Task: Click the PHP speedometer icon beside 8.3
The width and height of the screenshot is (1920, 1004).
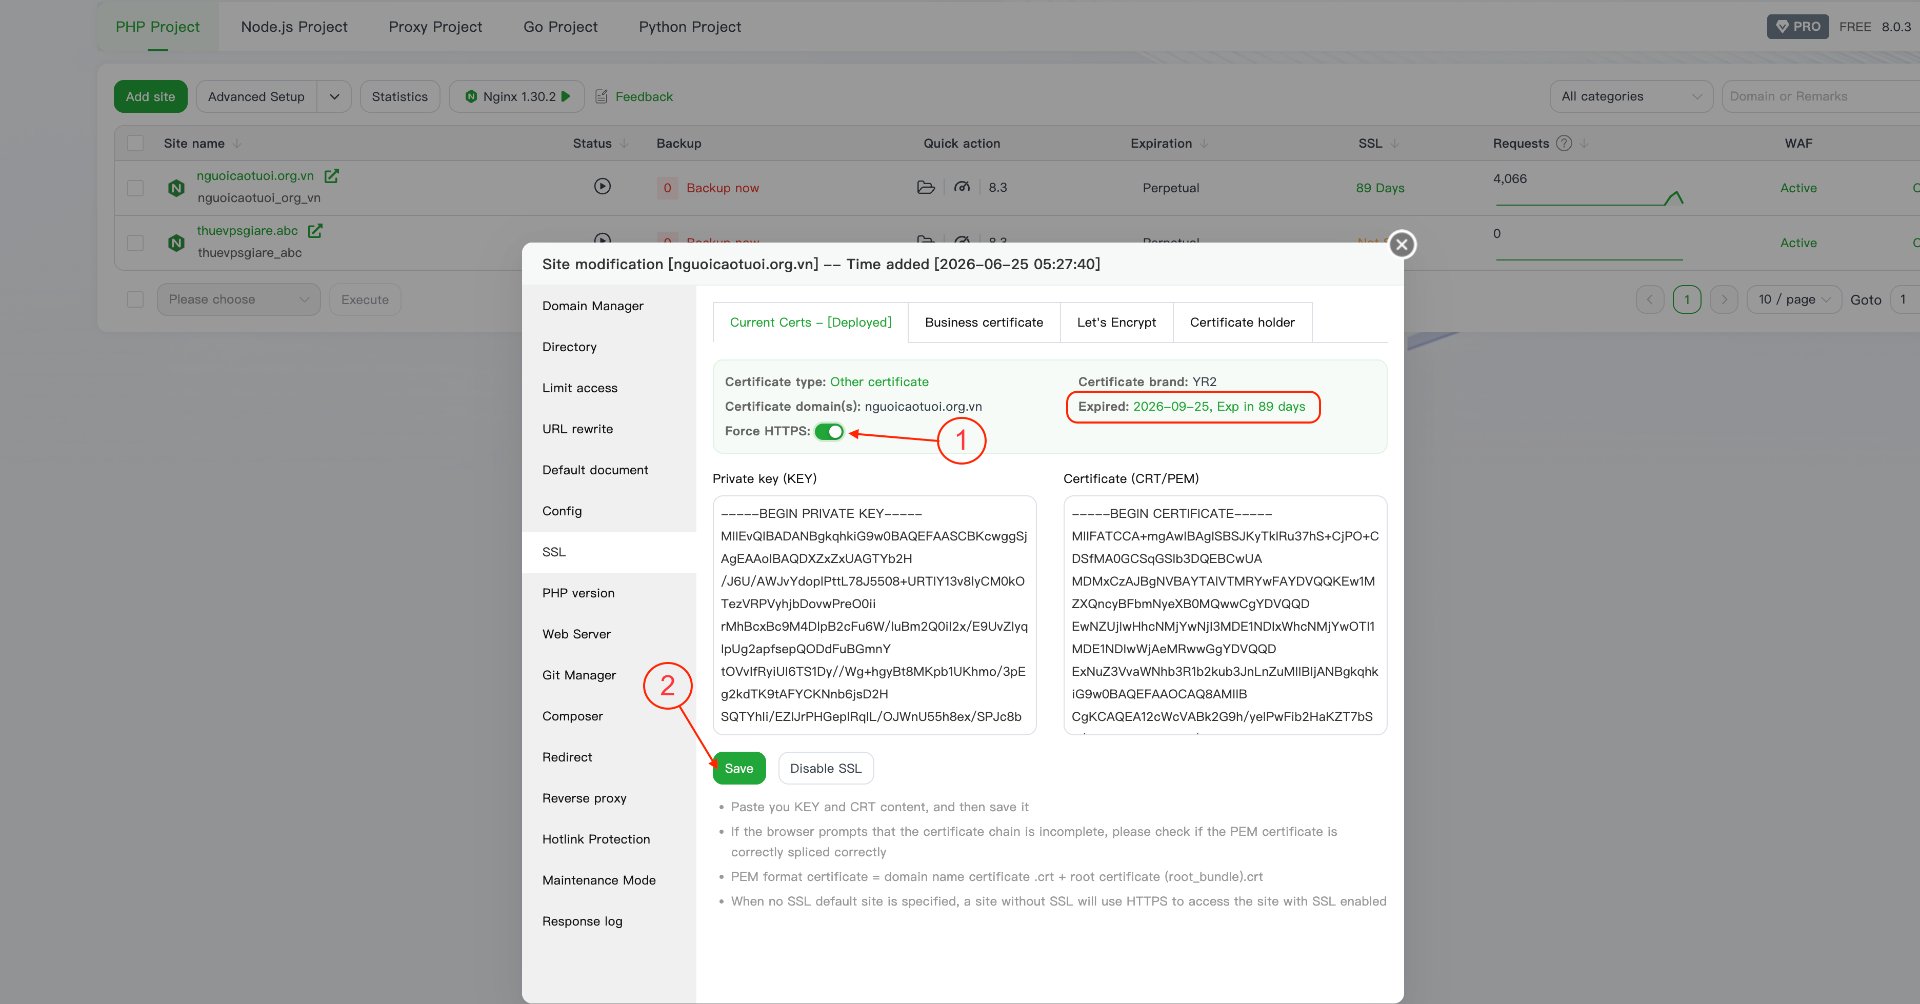Action: coord(962,187)
